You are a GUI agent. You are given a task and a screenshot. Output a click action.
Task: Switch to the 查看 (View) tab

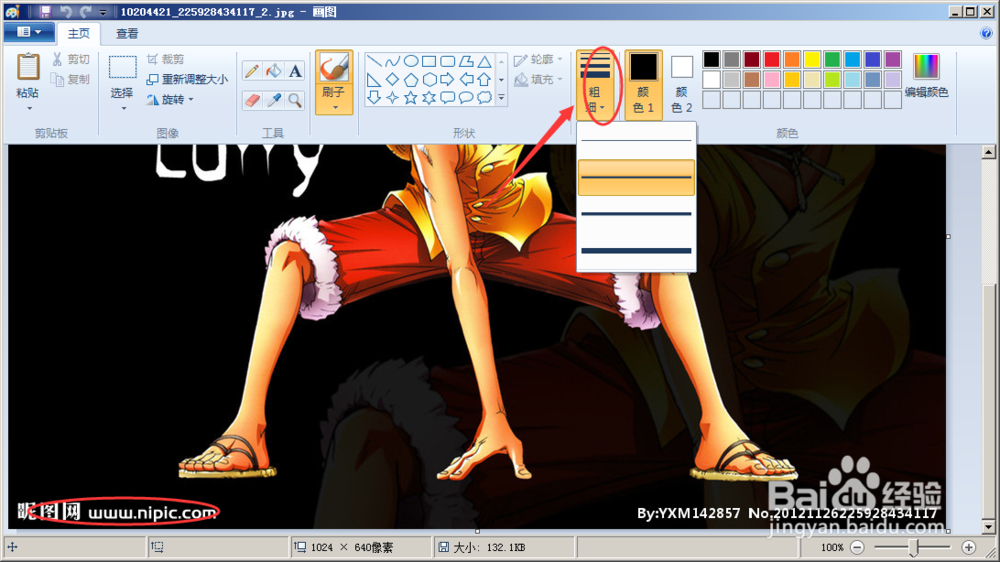point(127,34)
